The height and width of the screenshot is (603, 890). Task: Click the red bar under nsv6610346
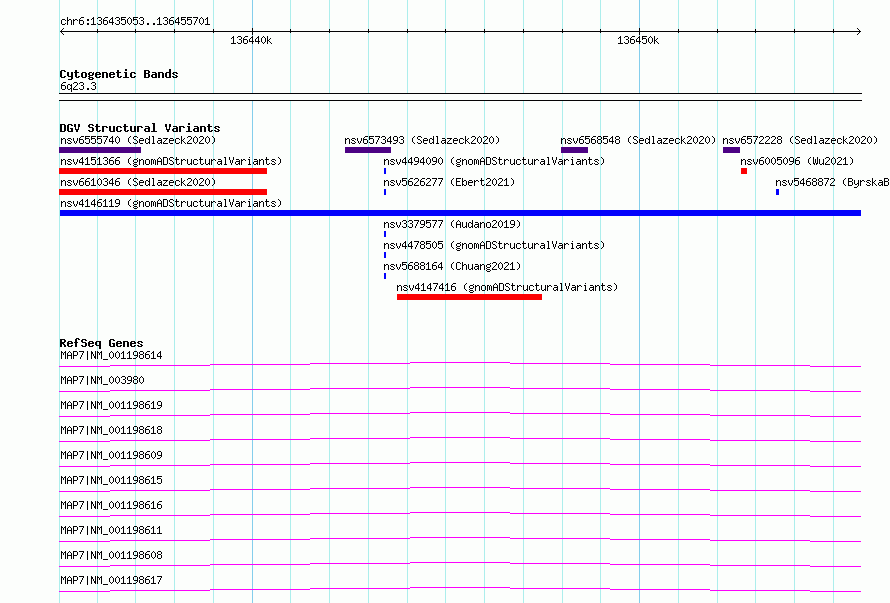[x=163, y=192]
